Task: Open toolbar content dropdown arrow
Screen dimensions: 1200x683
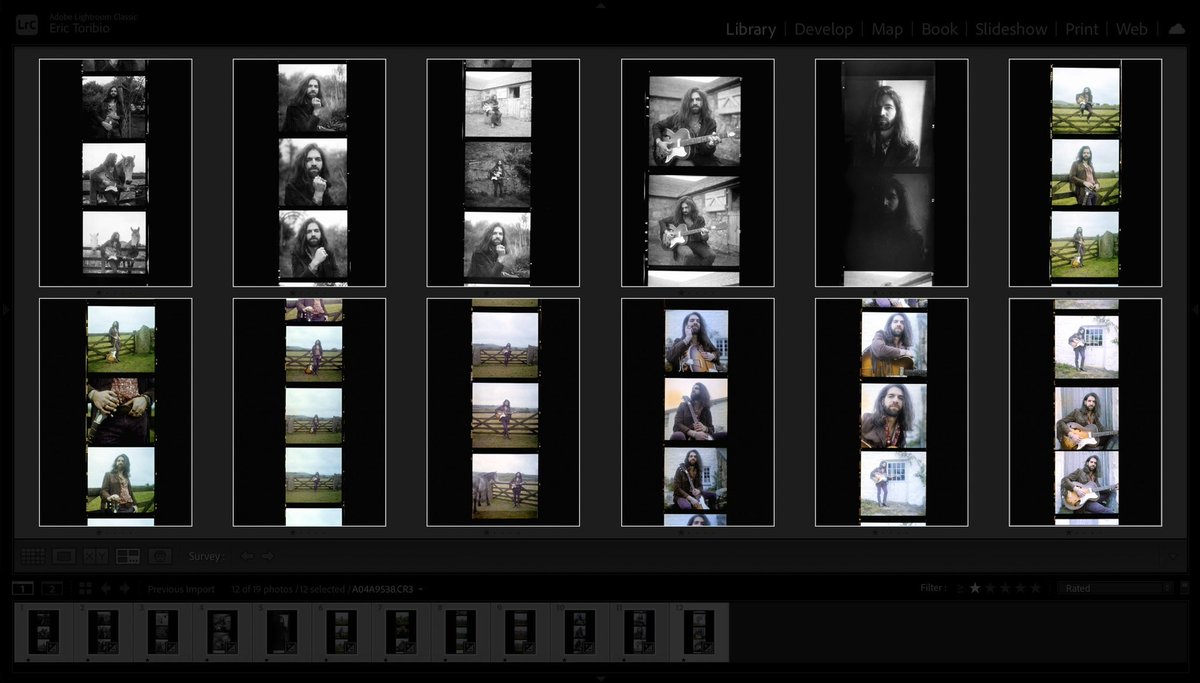Action: click(1174, 555)
